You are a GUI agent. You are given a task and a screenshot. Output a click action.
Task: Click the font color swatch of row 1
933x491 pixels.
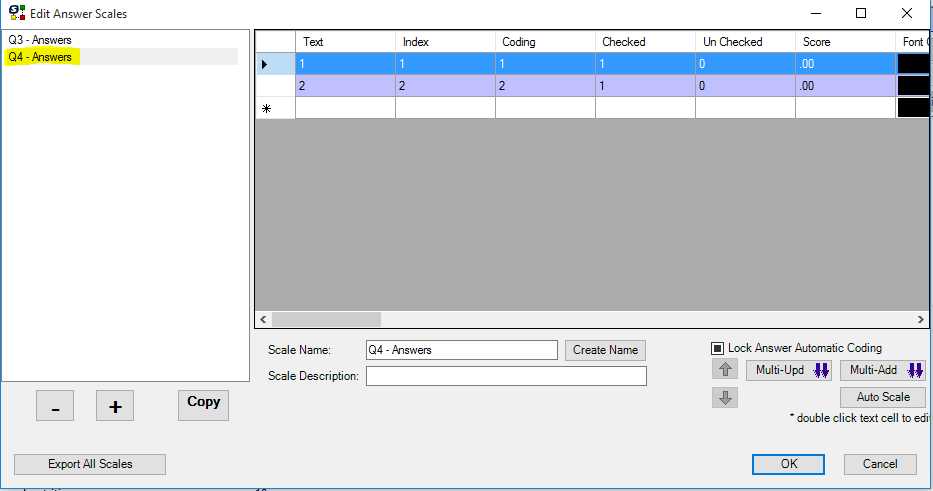tap(913, 64)
